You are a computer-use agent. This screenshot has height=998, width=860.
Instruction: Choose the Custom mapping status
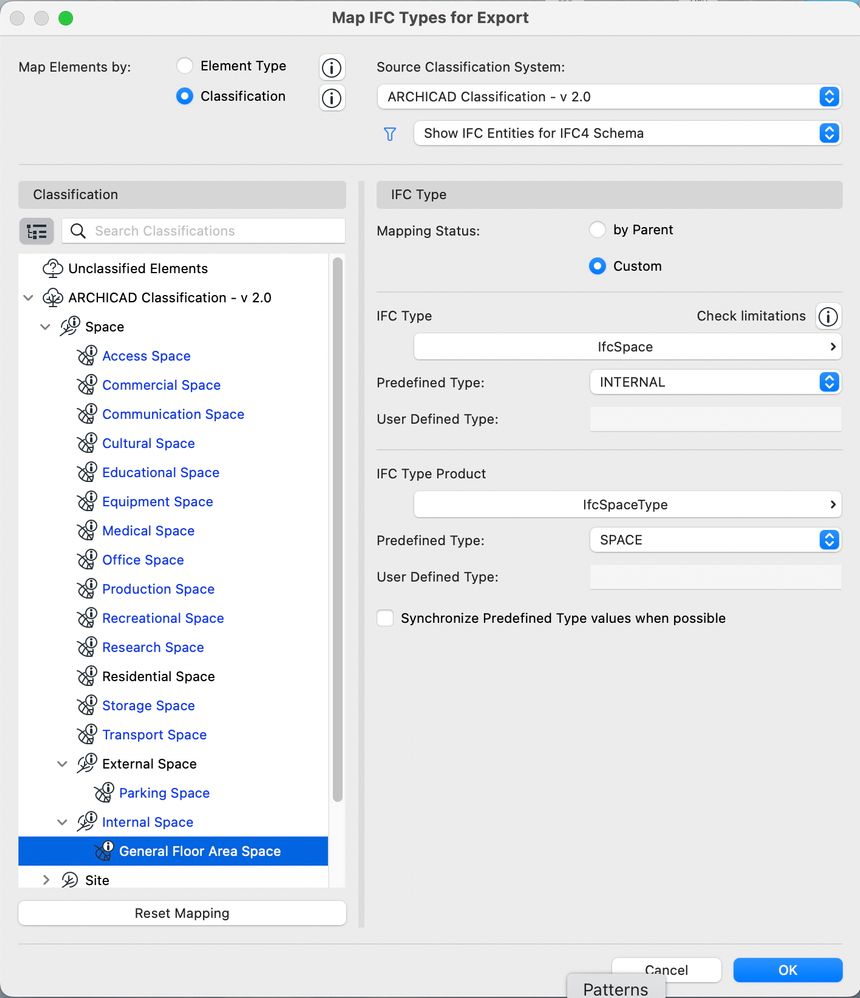tap(597, 266)
